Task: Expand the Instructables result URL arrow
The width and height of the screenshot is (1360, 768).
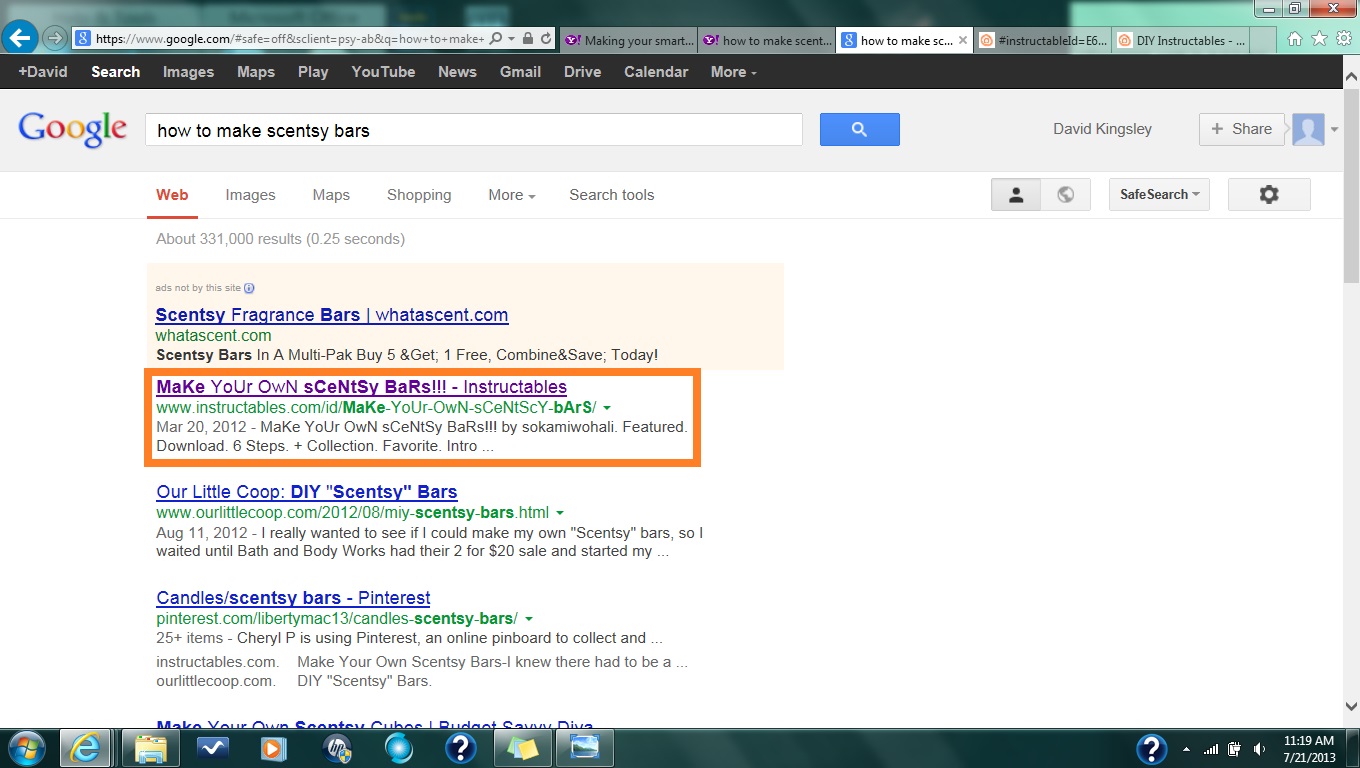Action: click(x=607, y=408)
